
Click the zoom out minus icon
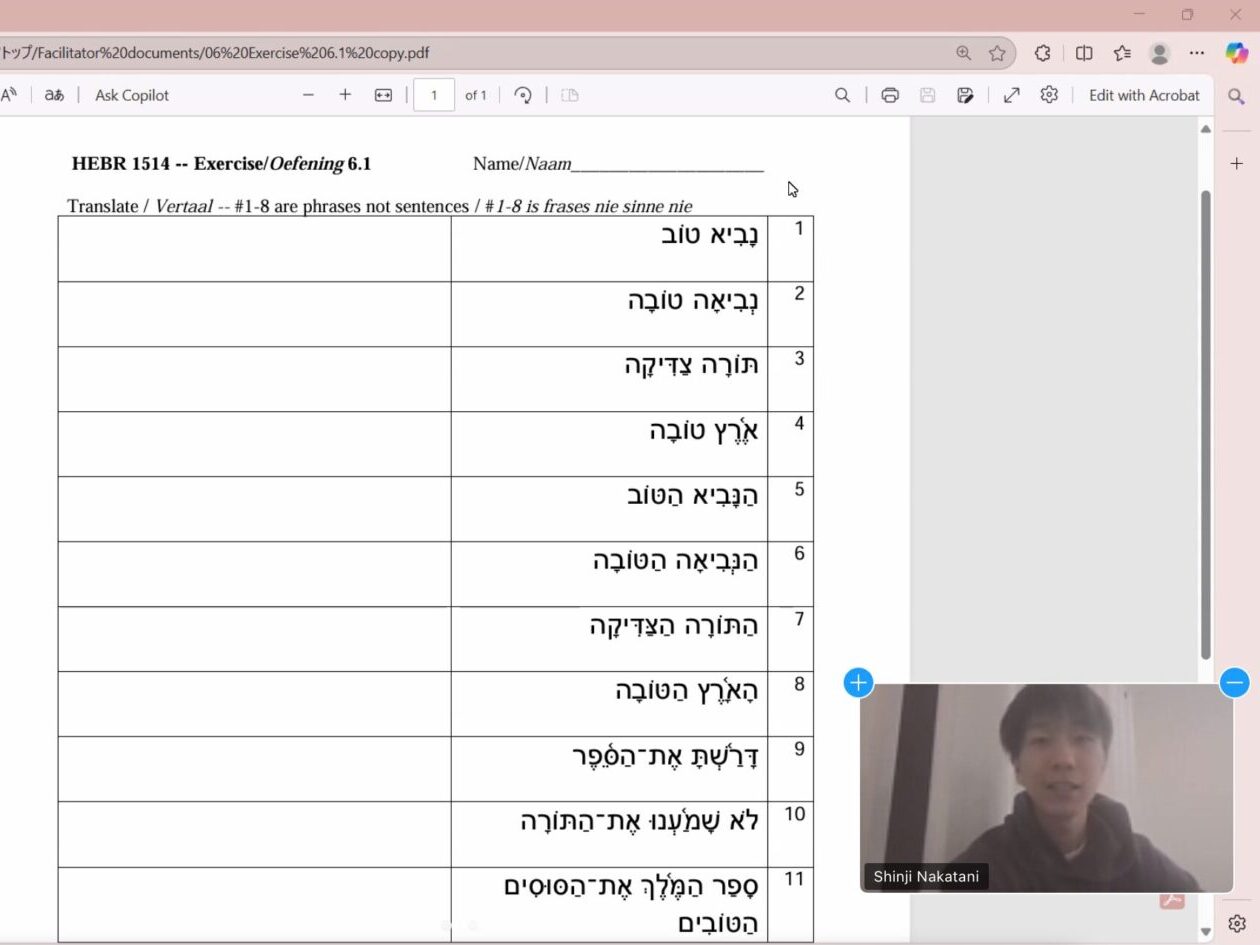308,95
